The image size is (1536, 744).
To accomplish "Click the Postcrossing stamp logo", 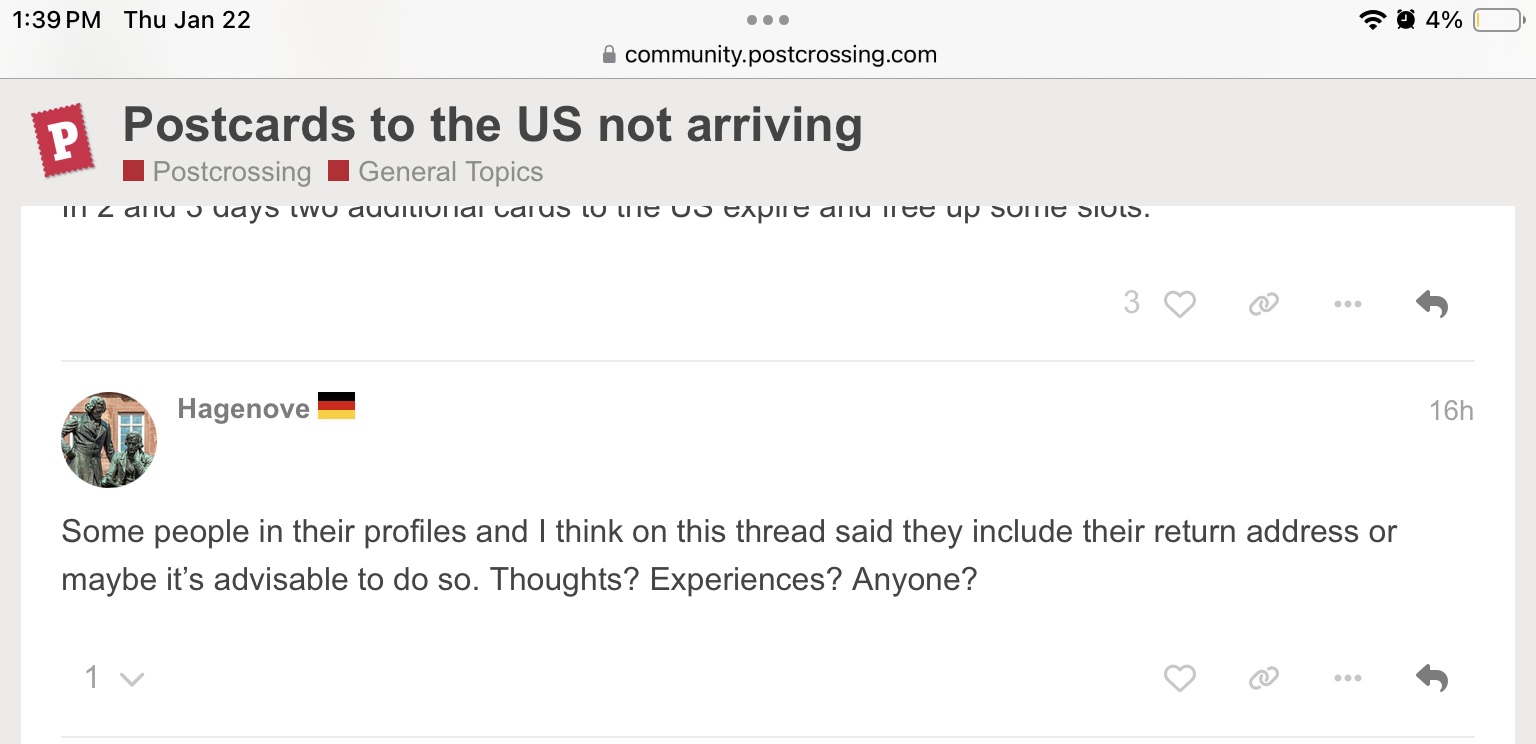I will pyautogui.click(x=63, y=140).
